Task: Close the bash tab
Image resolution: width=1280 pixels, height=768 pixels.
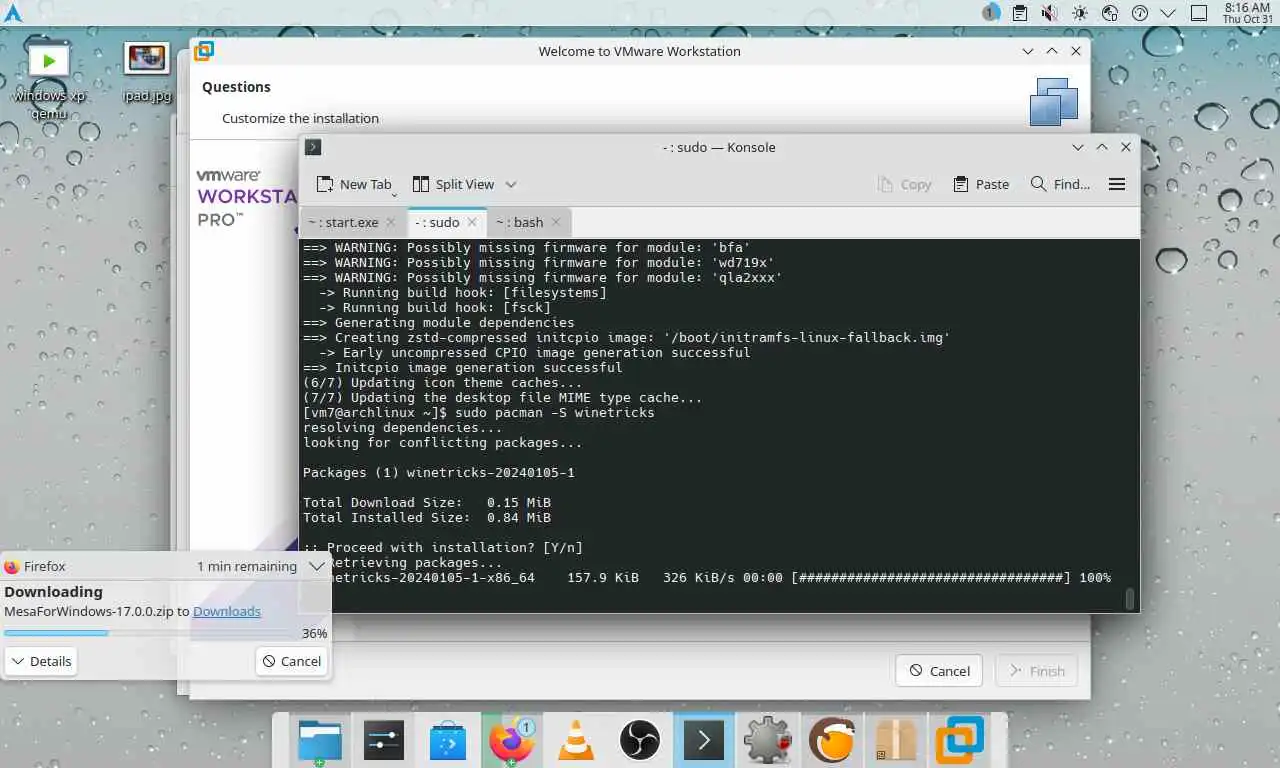Action: pyautogui.click(x=556, y=222)
